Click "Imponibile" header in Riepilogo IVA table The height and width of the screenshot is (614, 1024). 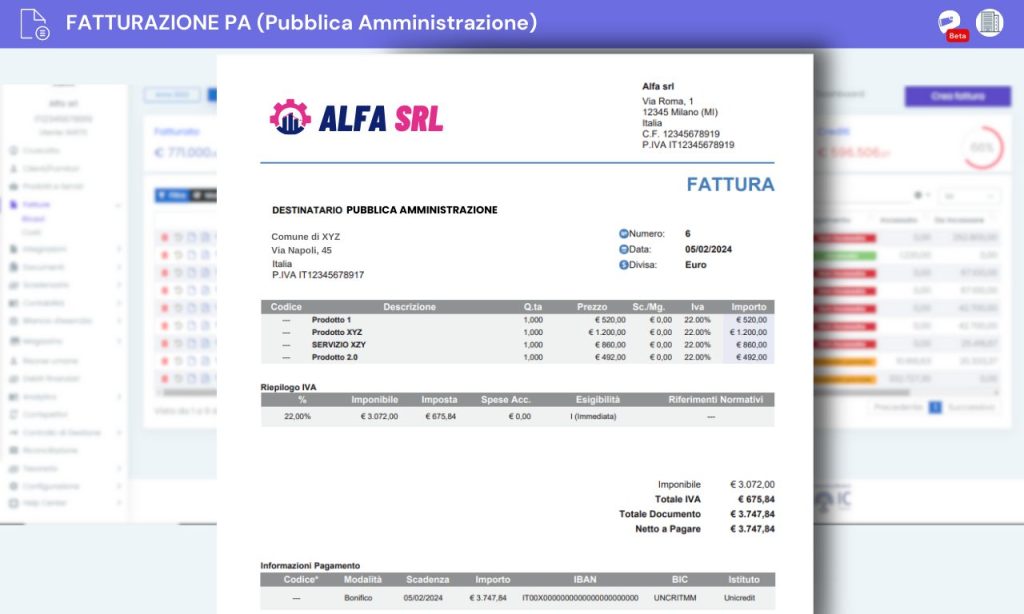(375, 400)
